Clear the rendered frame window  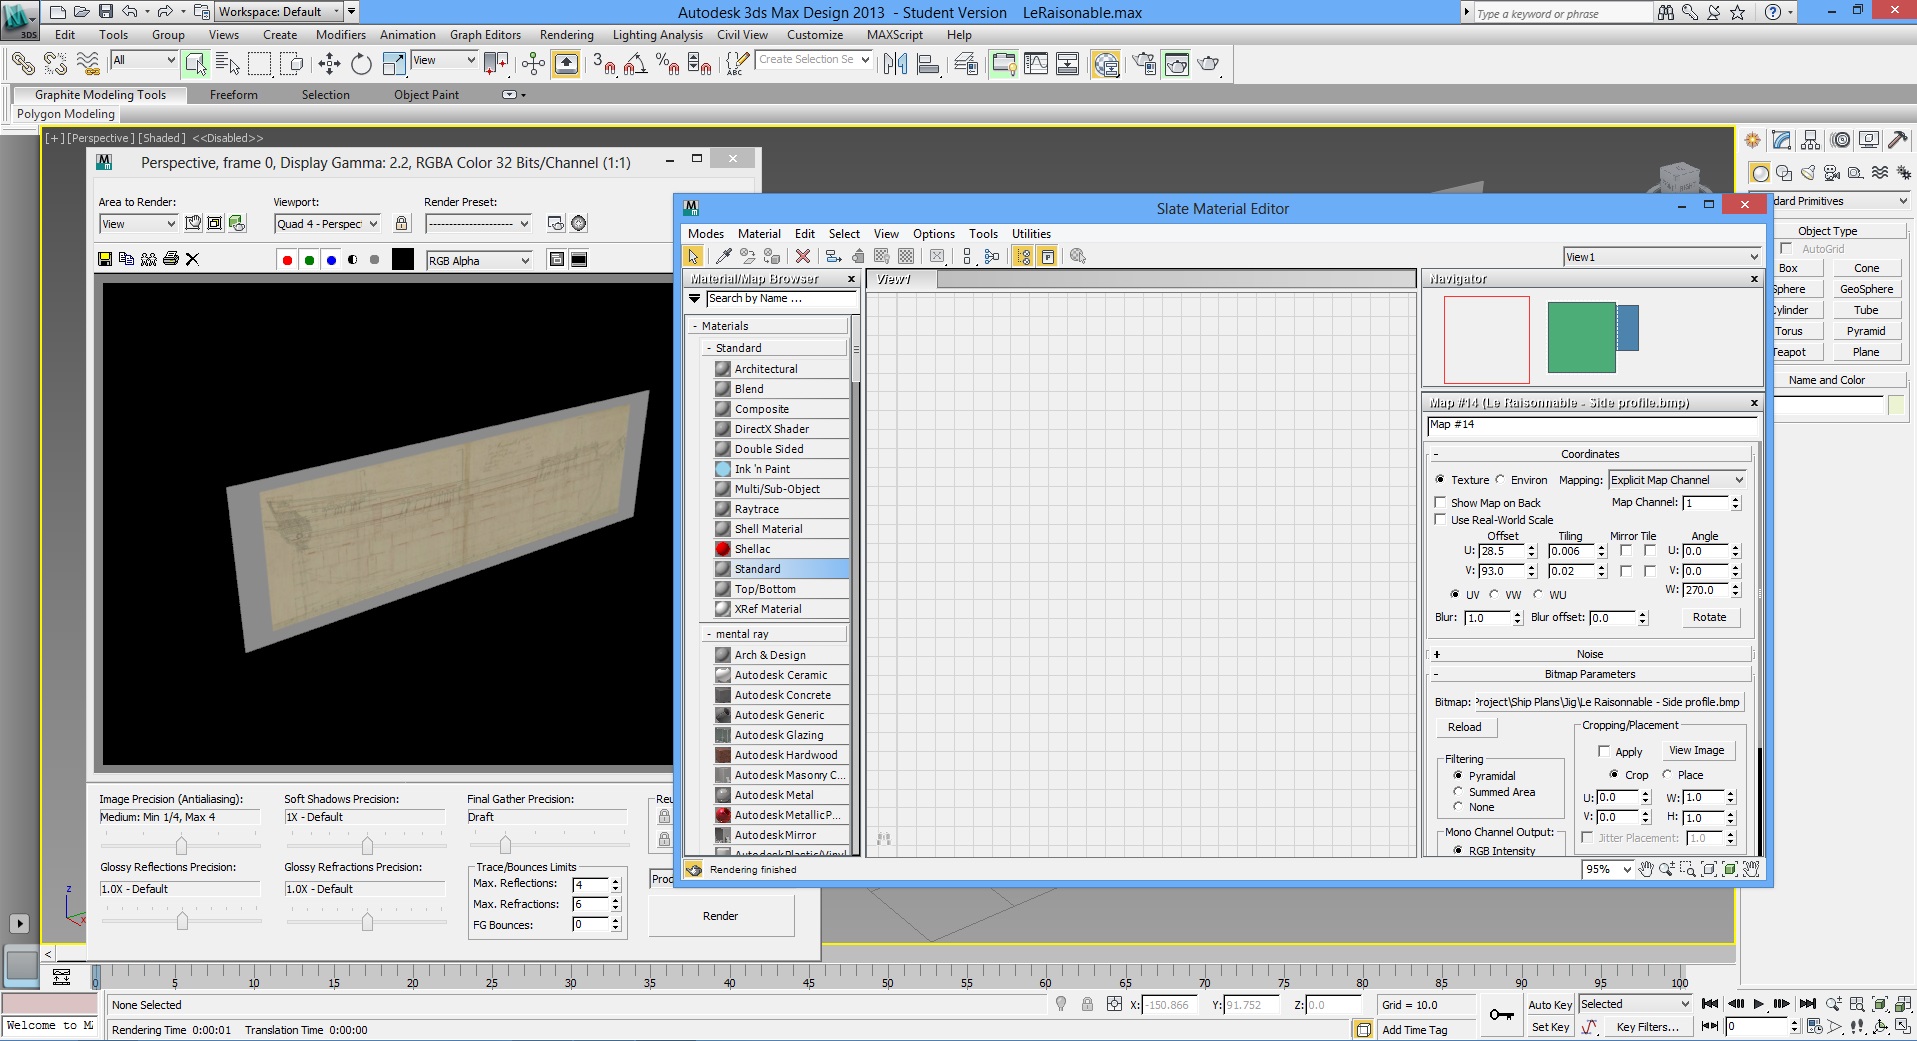coord(192,259)
